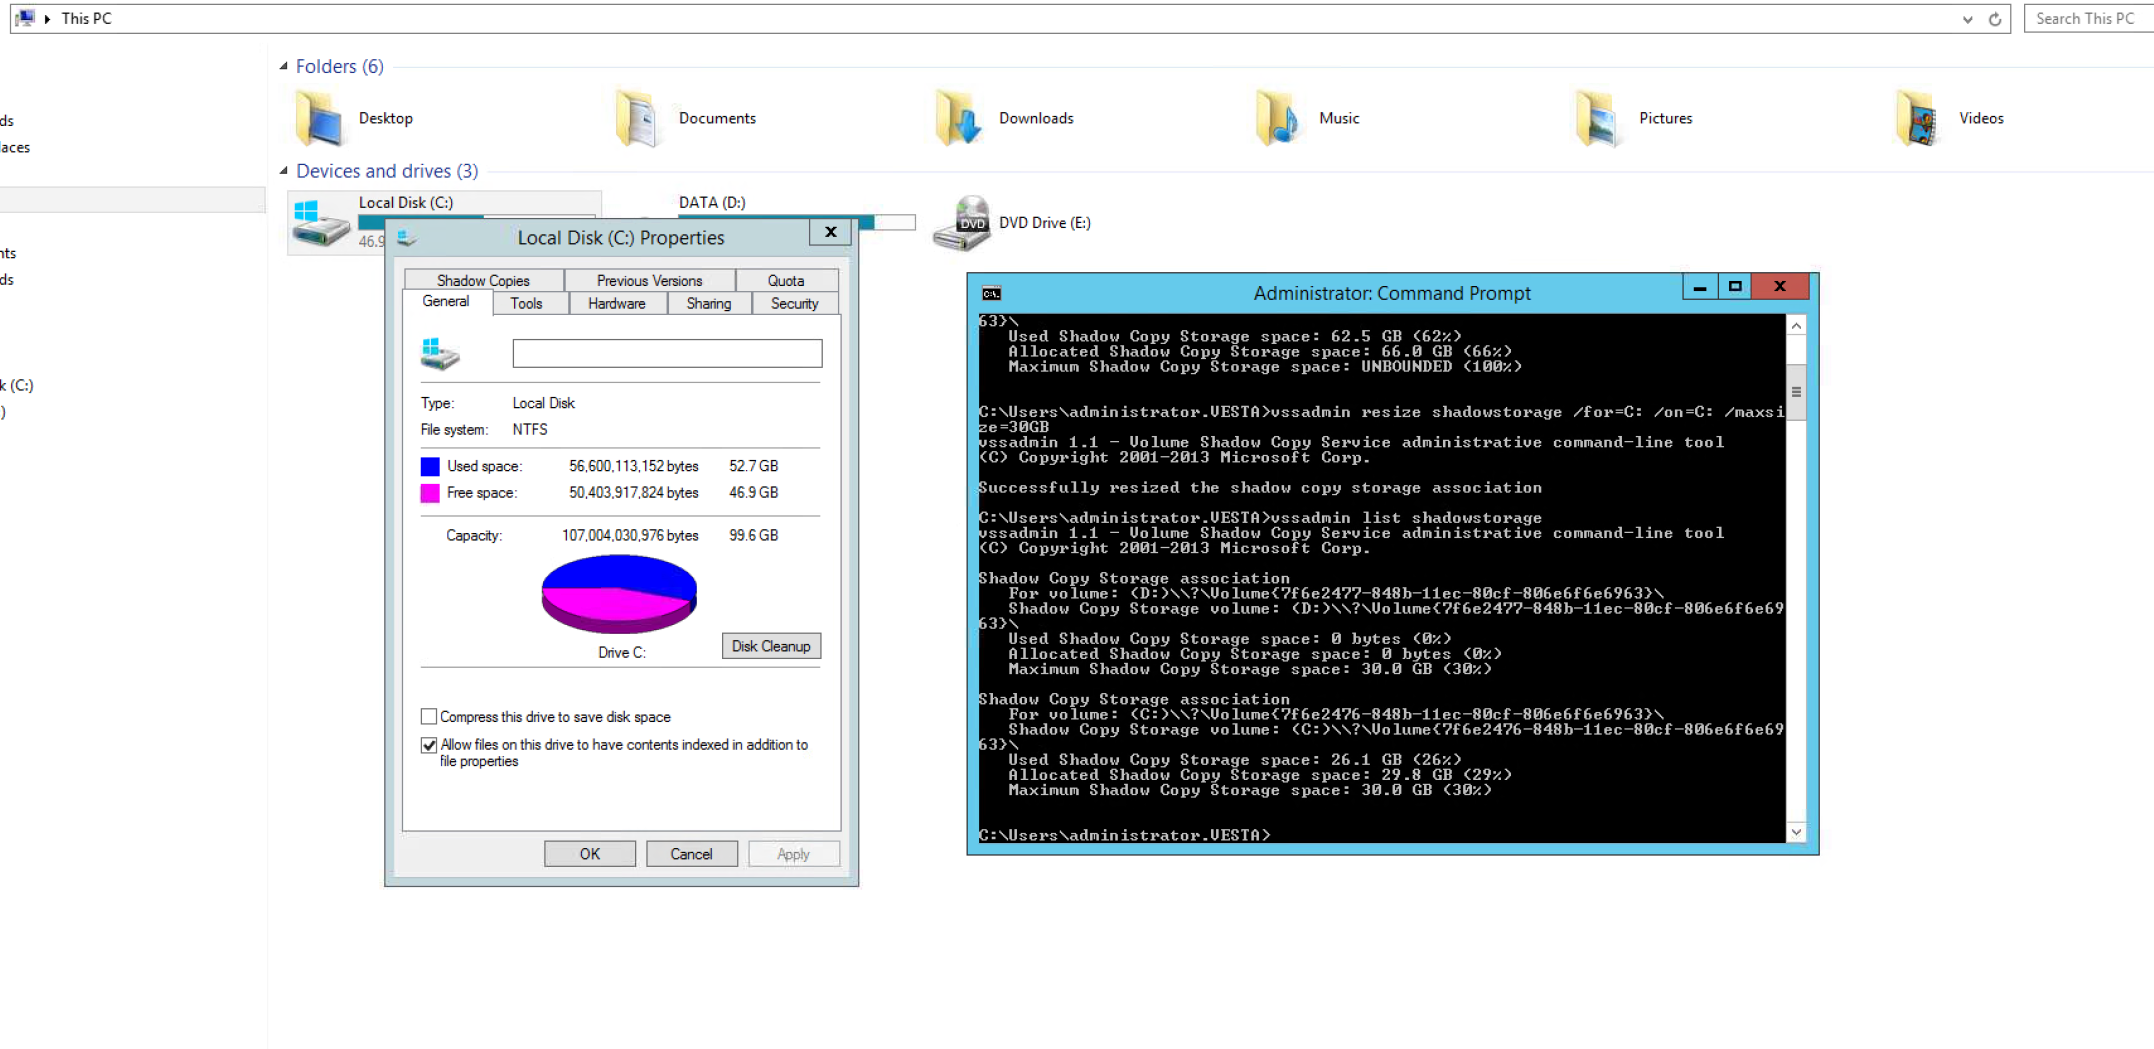The image size is (2154, 1049).
Task: Click the drive usage pie chart
Action: [x=619, y=594]
